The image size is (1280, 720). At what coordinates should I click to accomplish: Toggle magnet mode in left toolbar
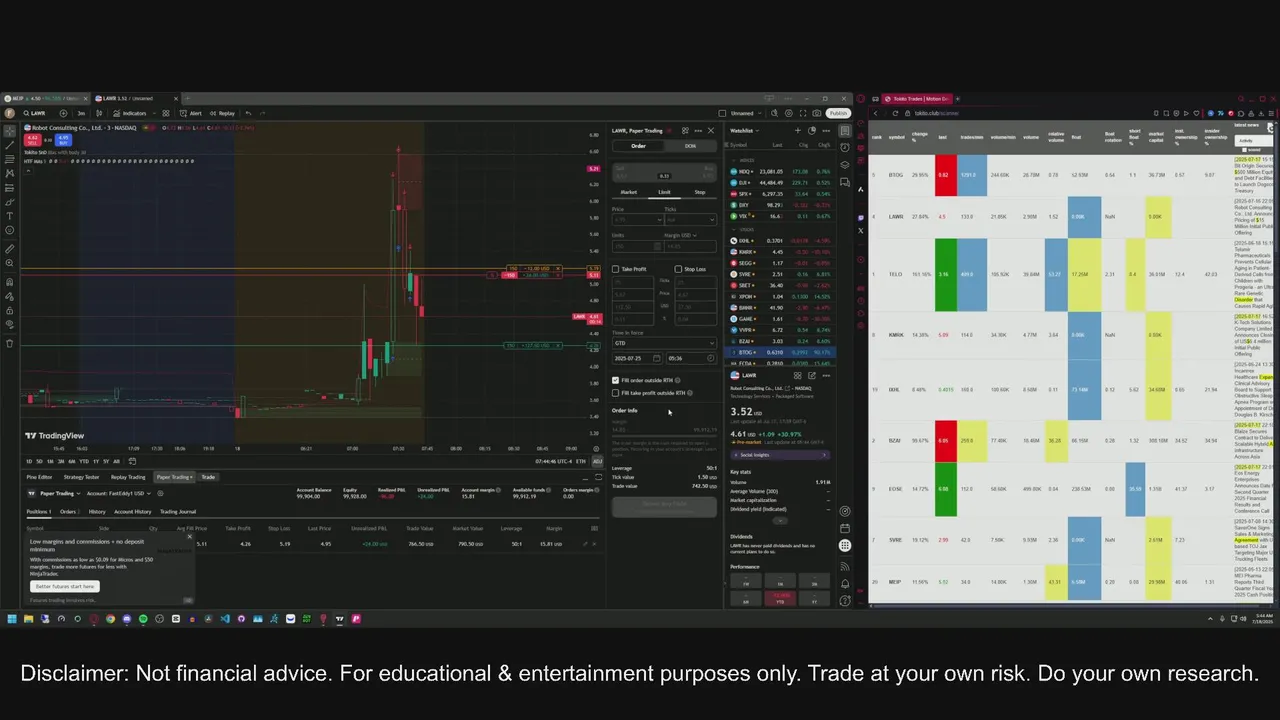[x=10, y=282]
